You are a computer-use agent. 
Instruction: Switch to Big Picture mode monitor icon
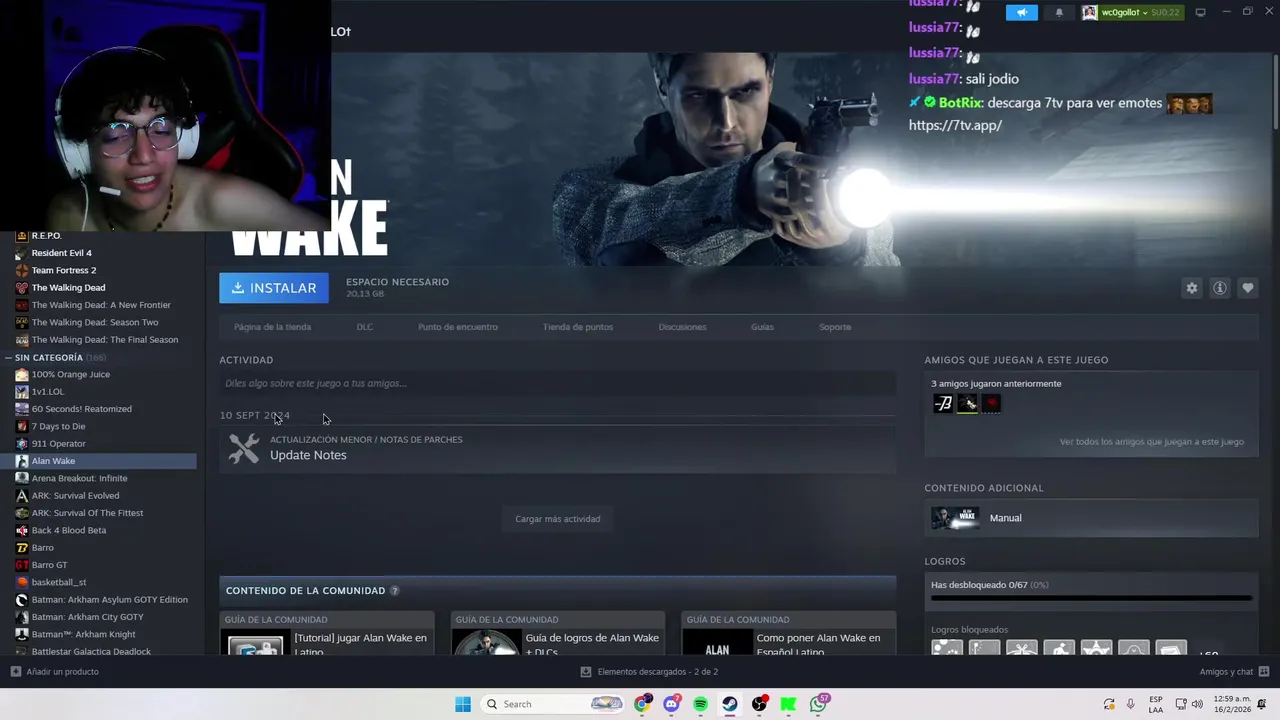[1200, 13]
